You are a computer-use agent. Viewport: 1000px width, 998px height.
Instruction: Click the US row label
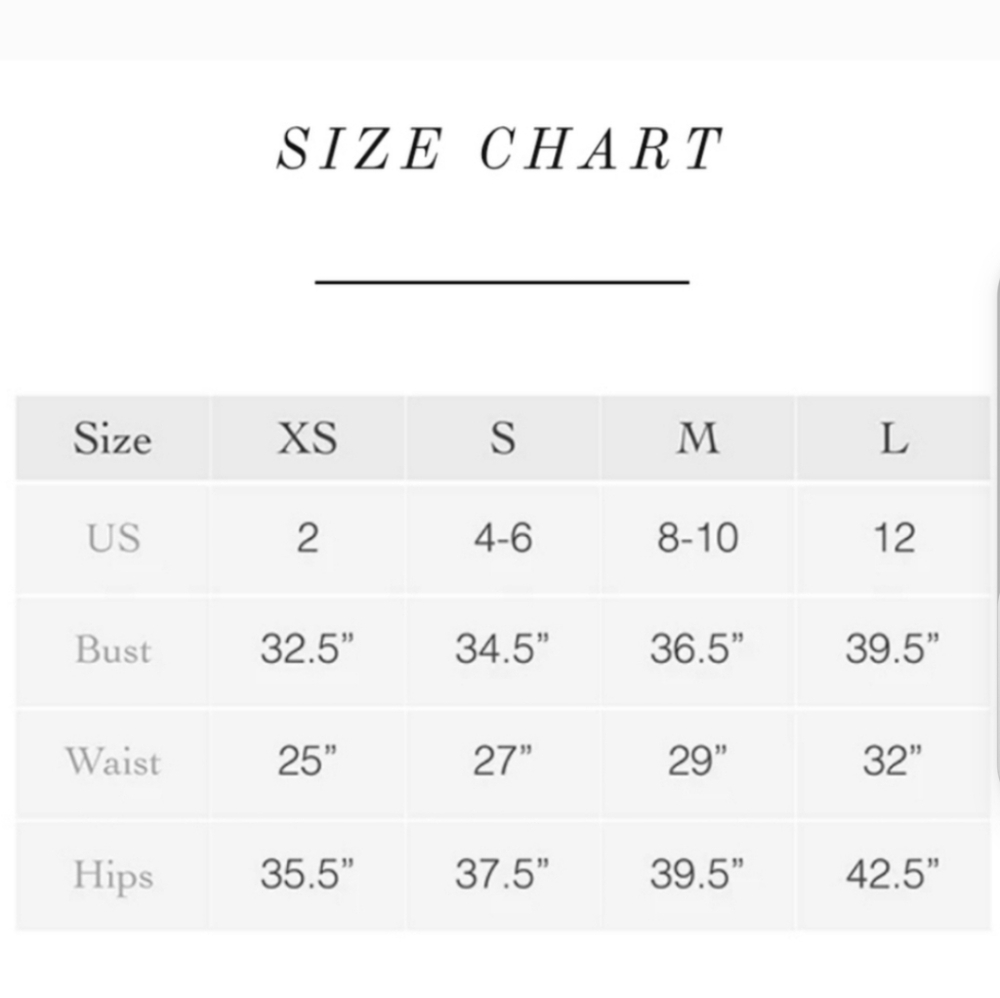point(112,538)
